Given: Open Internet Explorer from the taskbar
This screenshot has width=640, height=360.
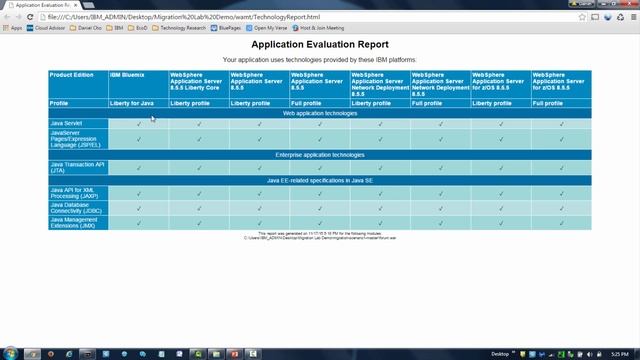Looking at the screenshot, I should point(69,354).
